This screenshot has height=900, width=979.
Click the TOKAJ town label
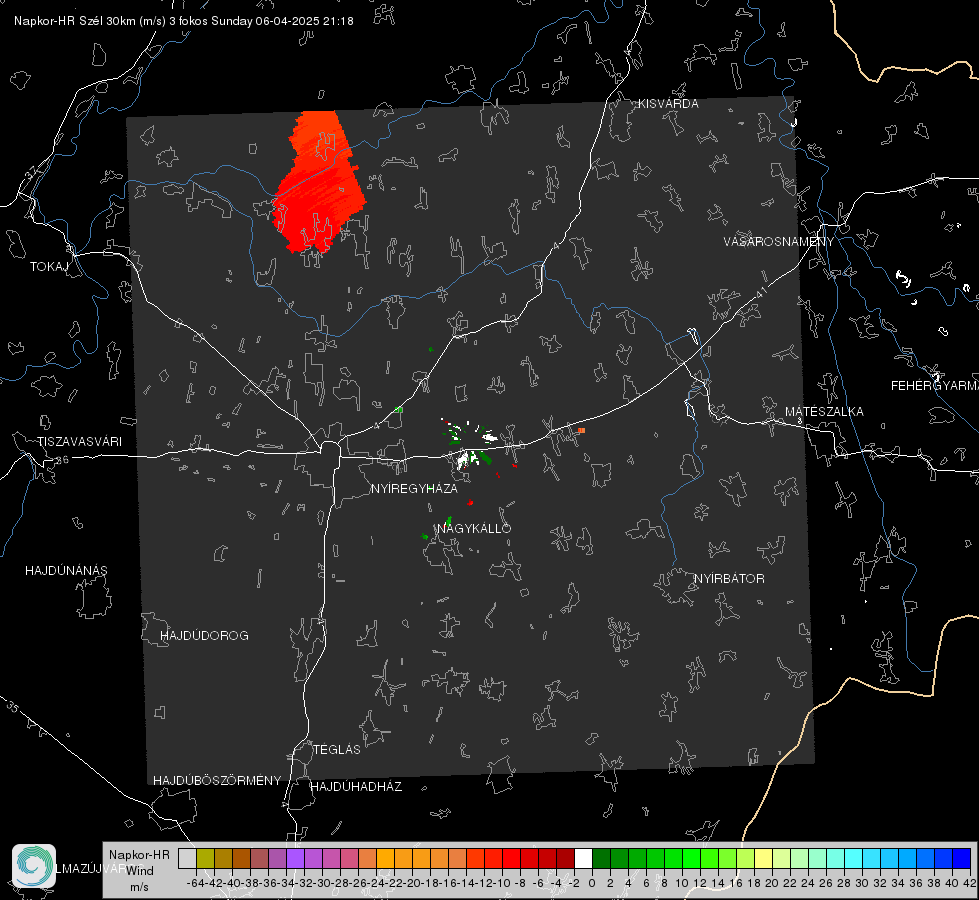click(x=49, y=267)
